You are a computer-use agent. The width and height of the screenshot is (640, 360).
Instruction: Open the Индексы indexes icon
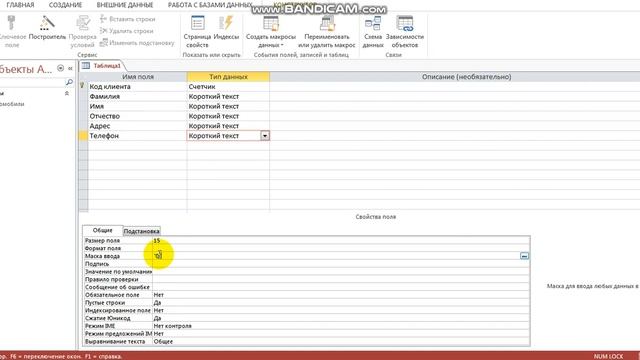226,29
